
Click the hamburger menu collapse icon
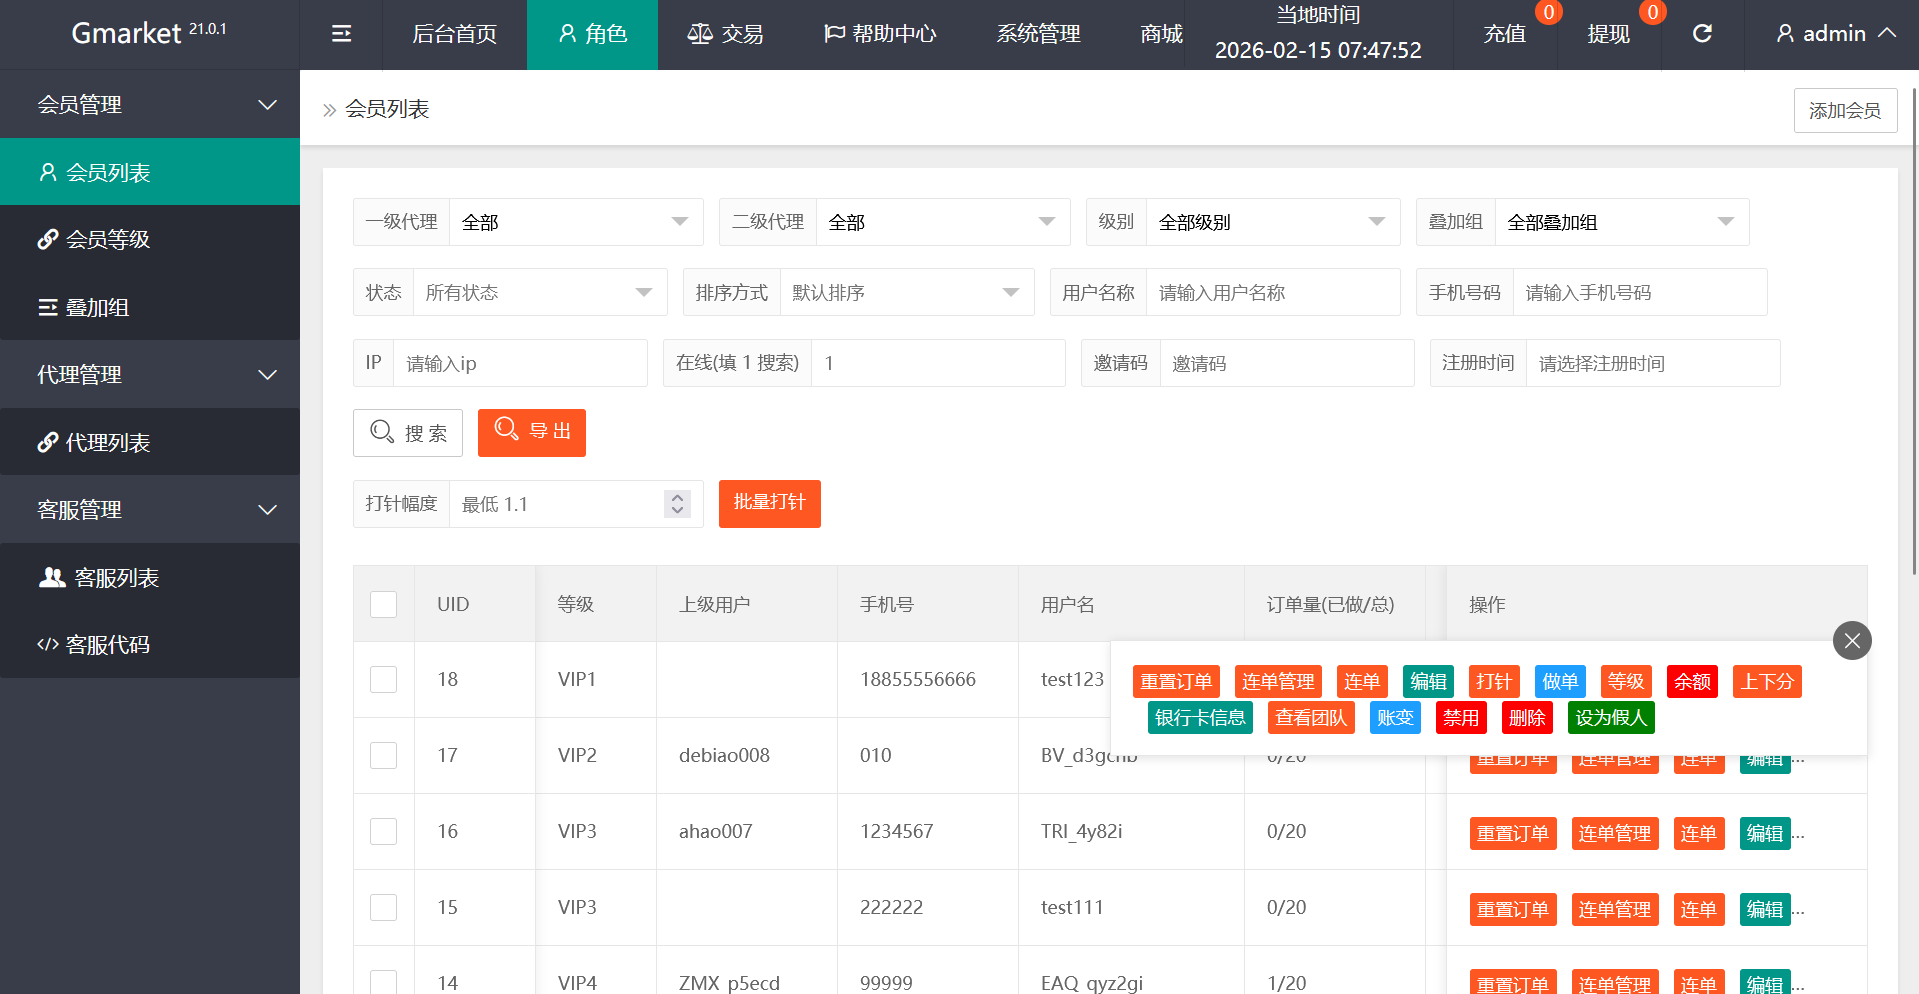[341, 34]
